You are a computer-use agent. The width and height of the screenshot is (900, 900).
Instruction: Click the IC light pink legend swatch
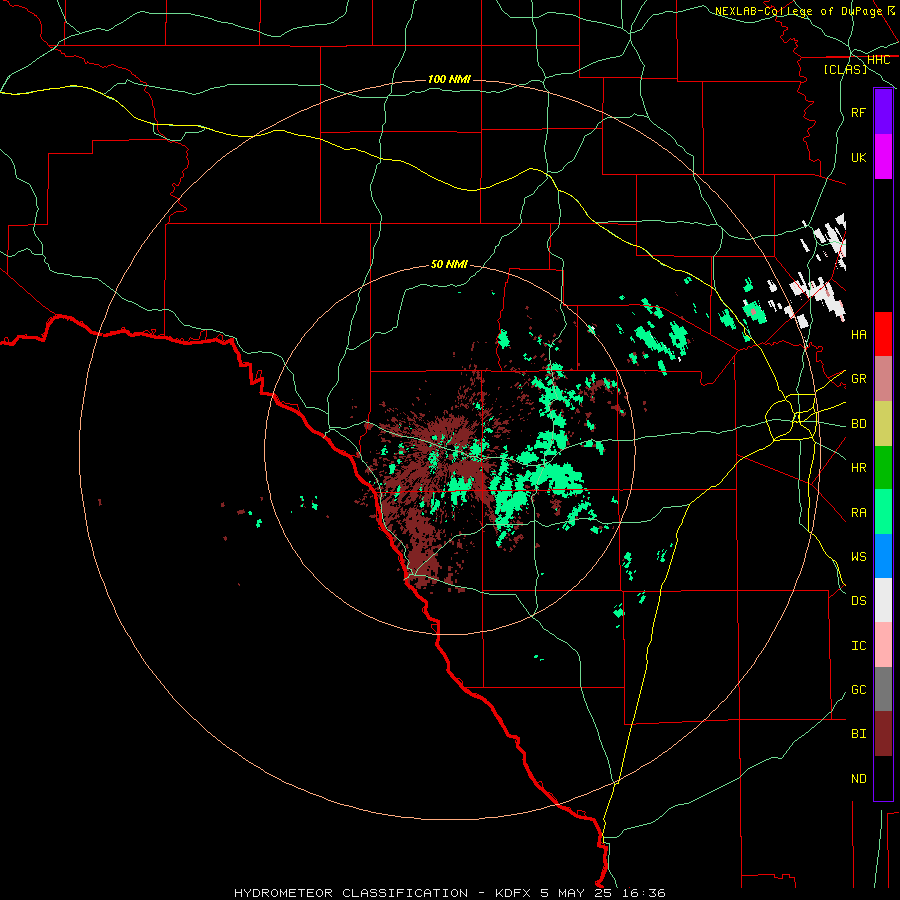[x=883, y=645]
